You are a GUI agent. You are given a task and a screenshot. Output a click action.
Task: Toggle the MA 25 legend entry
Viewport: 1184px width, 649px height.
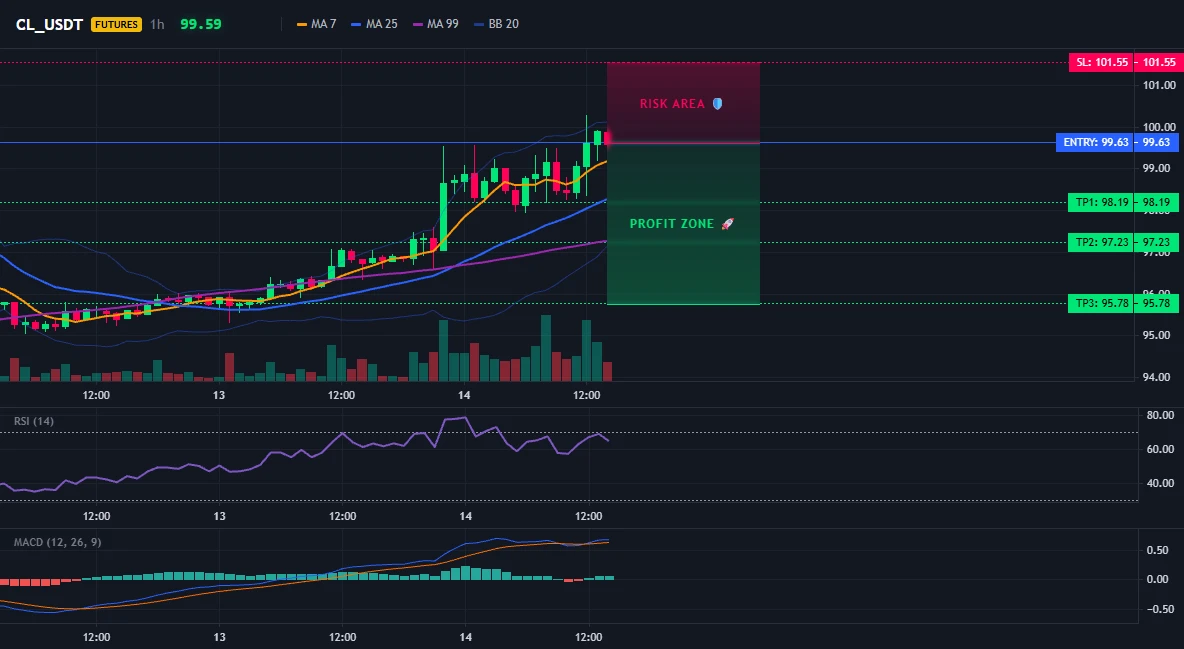click(374, 24)
